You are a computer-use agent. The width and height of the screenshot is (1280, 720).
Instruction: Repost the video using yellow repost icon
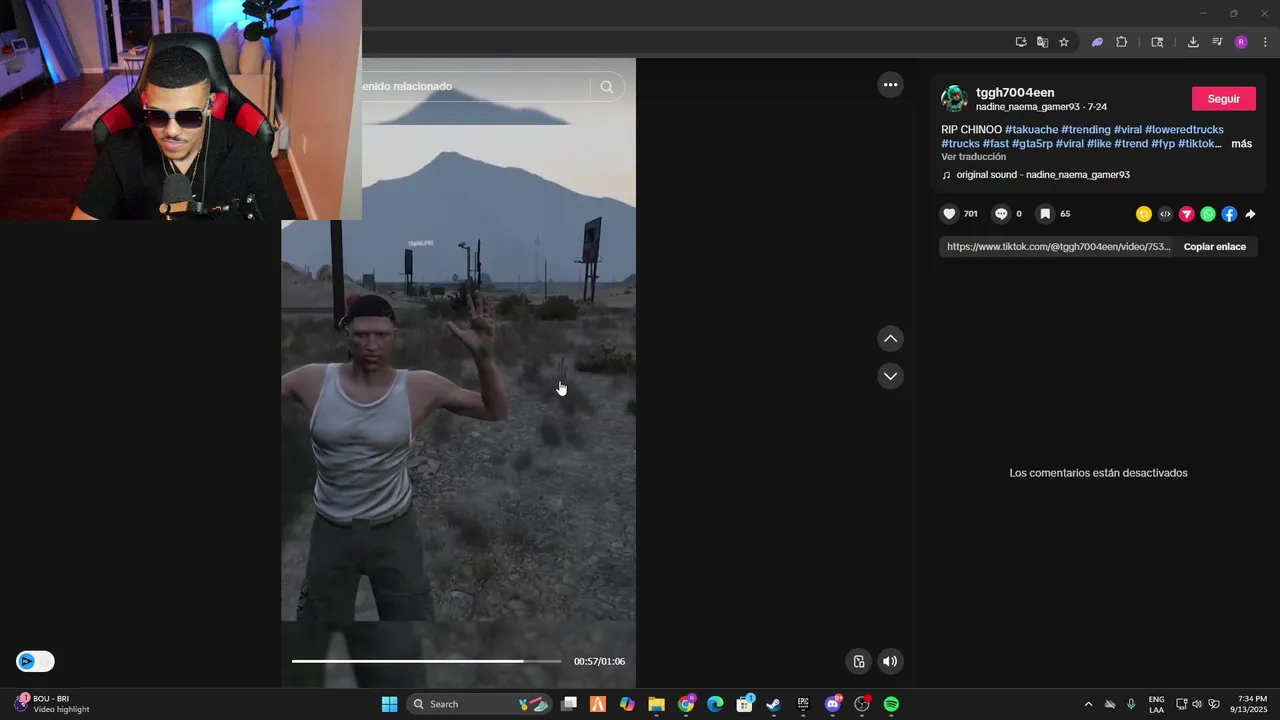1144,214
